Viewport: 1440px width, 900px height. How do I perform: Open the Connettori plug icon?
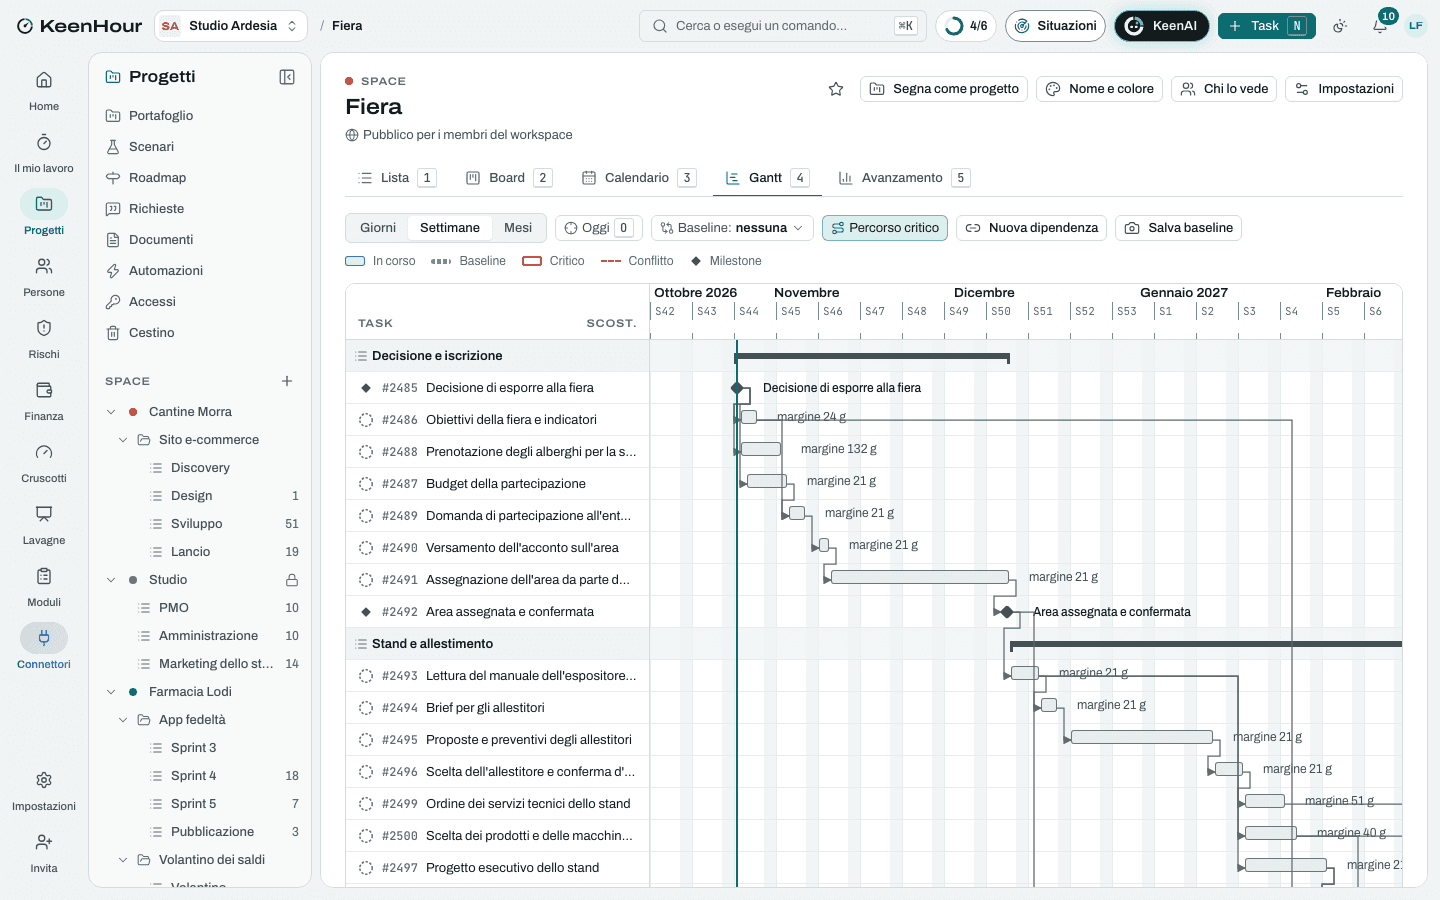pyautogui.click(x=44, y=638)
